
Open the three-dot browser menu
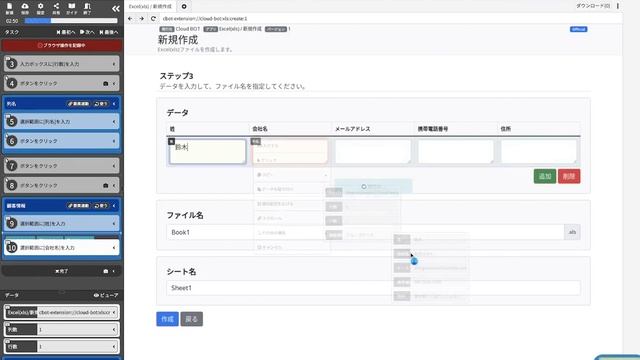(618, 6)
